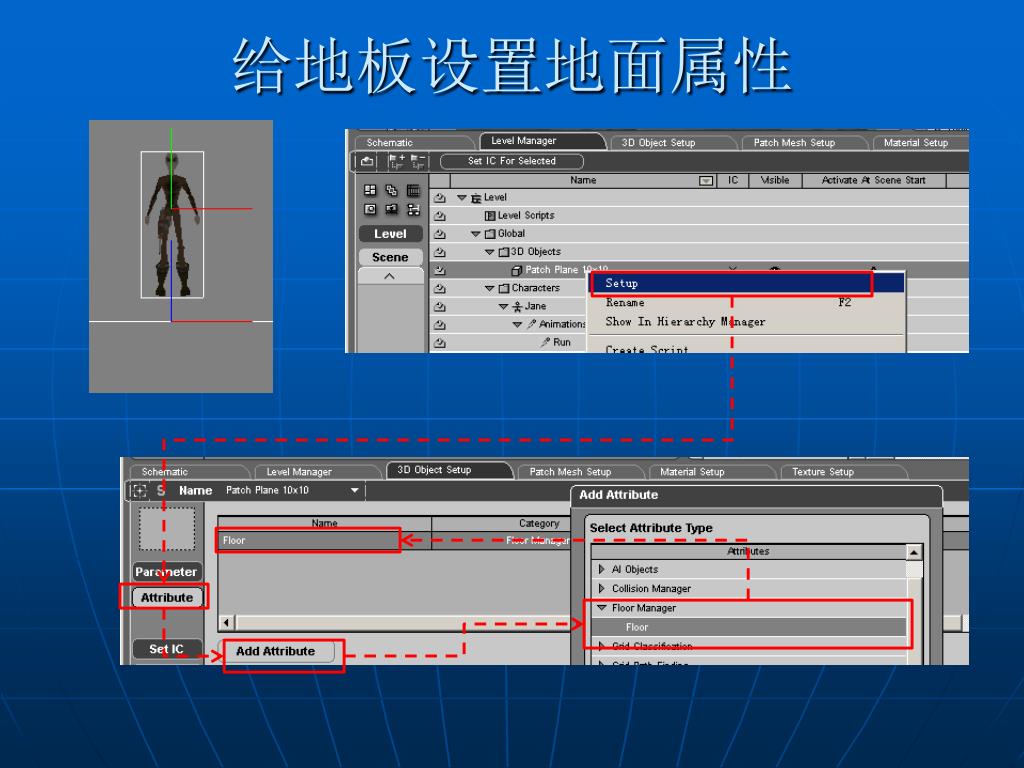Image resolution: width=1024 pixels, height=768 pixels.
Task: Choose Rename from the context menu
Action: (747, 302)
